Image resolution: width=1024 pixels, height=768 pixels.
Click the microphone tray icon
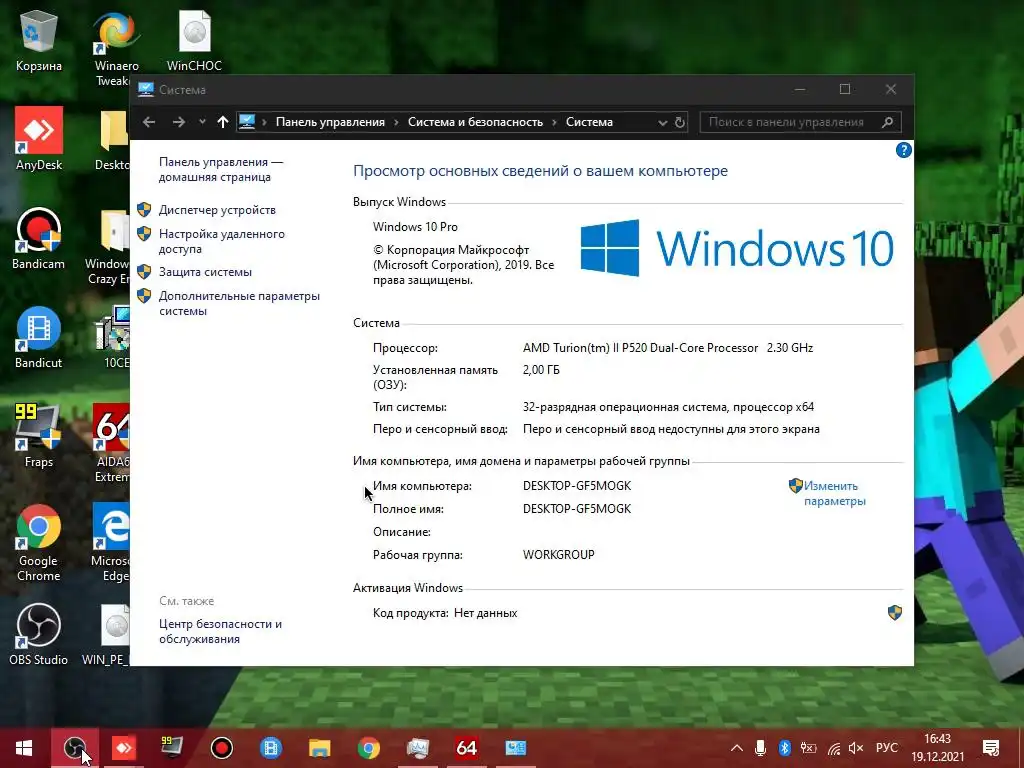[760, 748]
